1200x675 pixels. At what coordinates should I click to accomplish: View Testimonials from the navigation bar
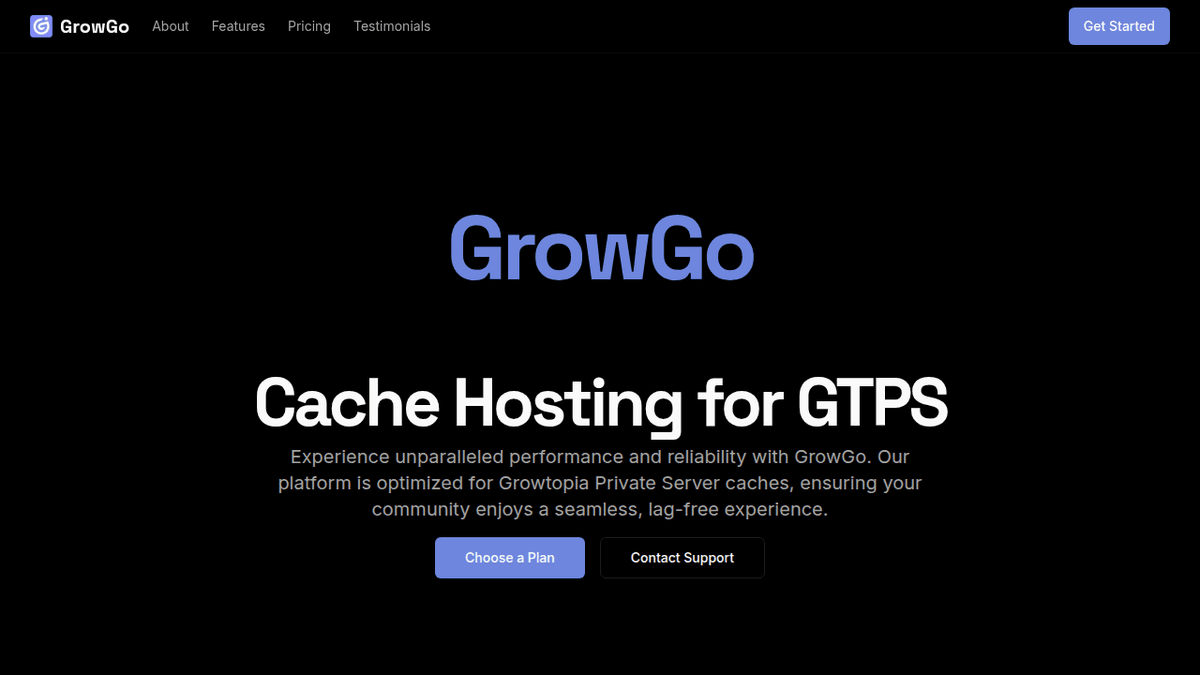pyautogui.click(x=391, y=26)
